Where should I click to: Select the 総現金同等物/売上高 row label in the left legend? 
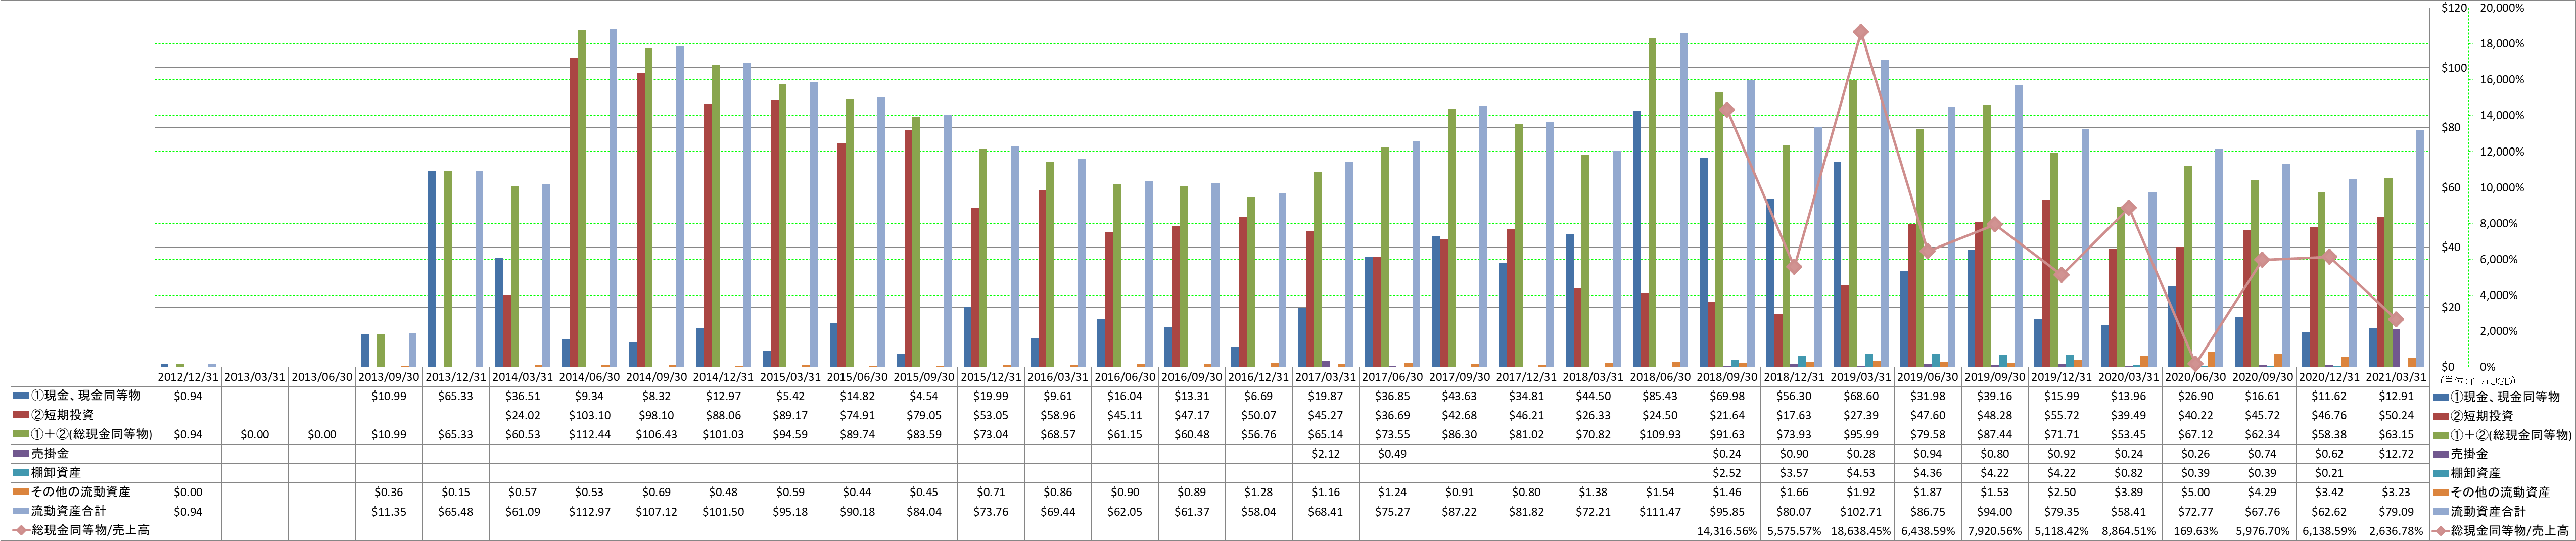coord(90,530)
